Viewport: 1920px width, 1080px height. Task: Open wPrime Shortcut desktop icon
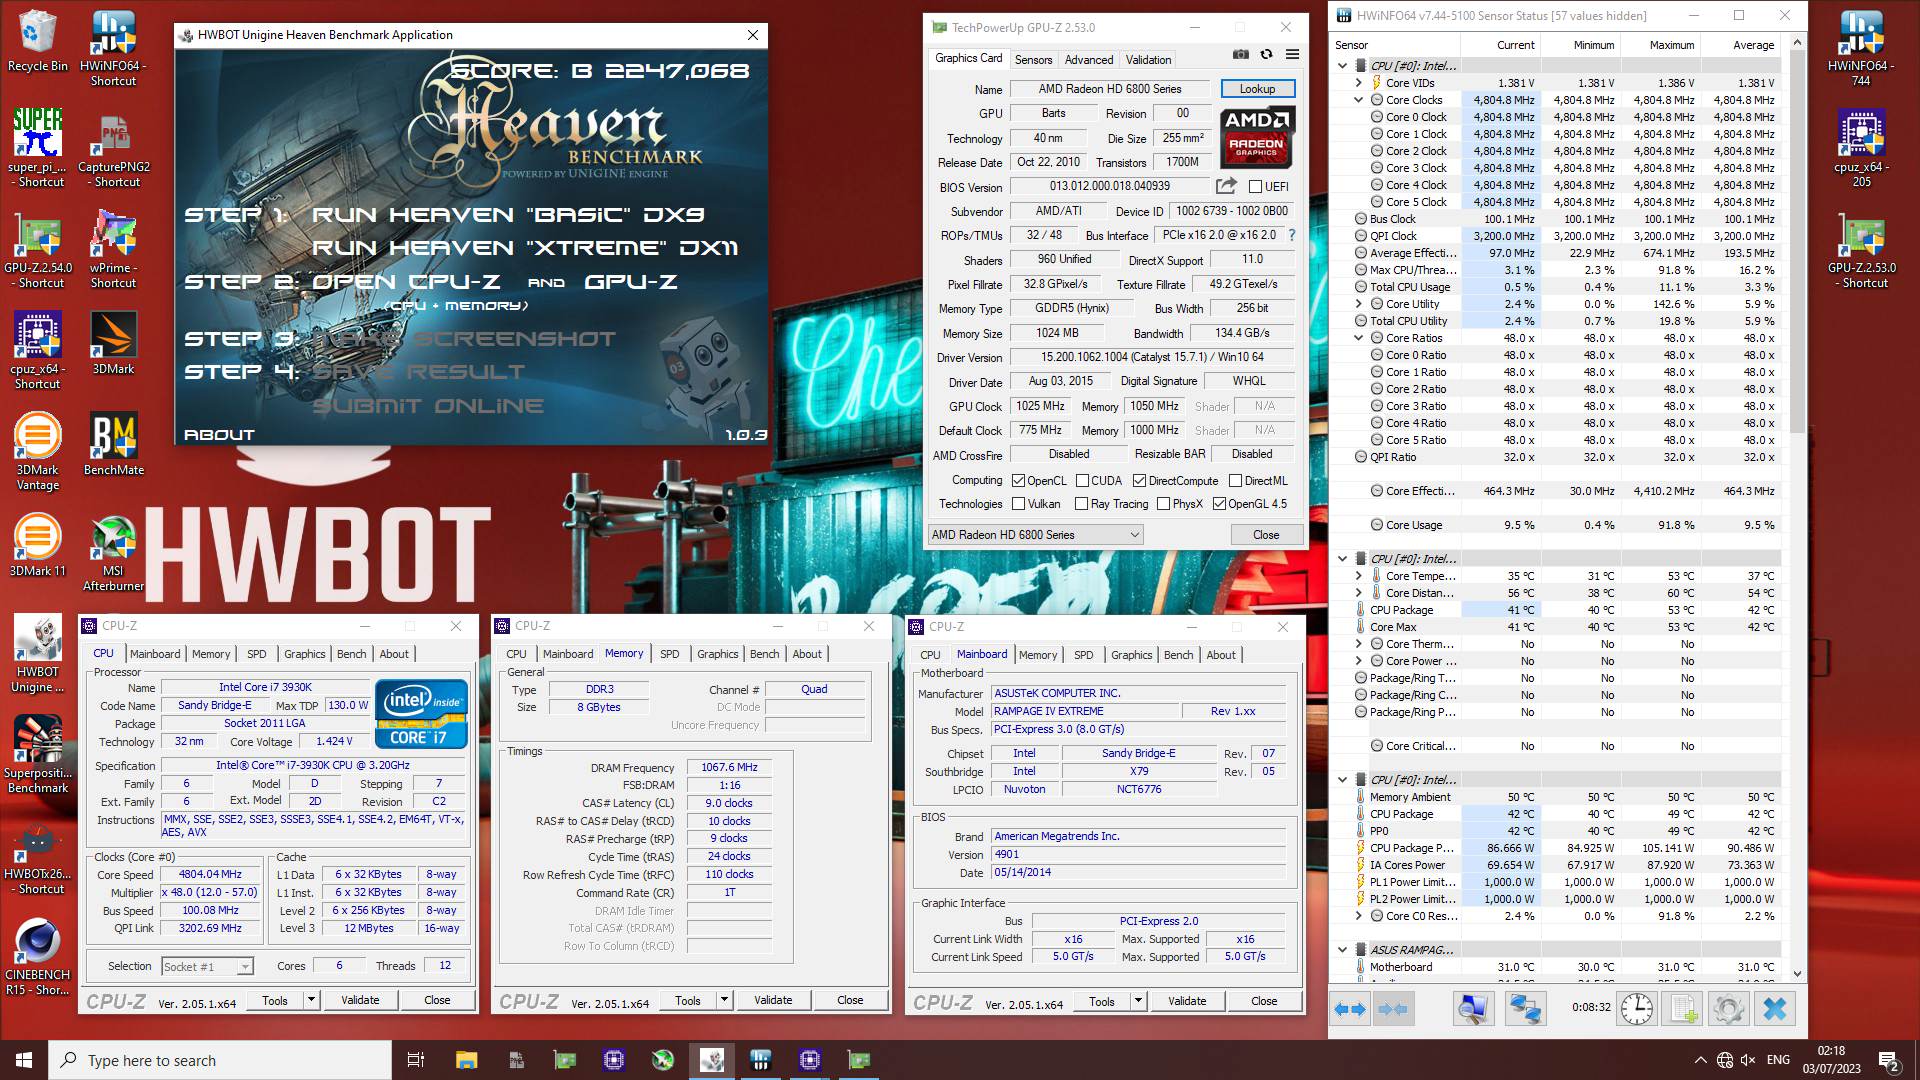(113, 250)
